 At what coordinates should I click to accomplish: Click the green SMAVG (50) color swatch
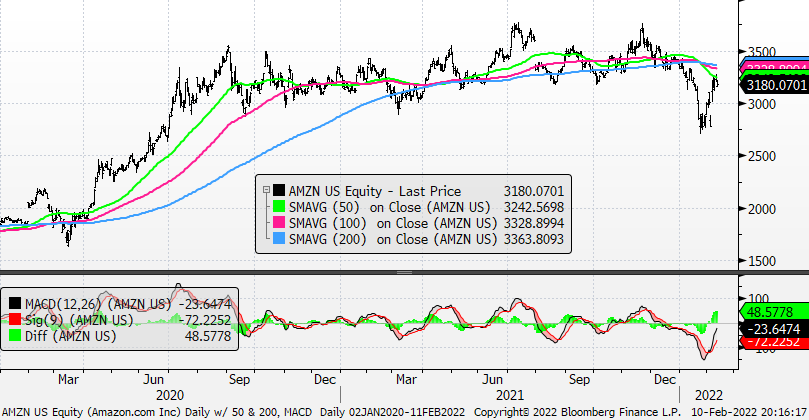[x=279, y=207]
